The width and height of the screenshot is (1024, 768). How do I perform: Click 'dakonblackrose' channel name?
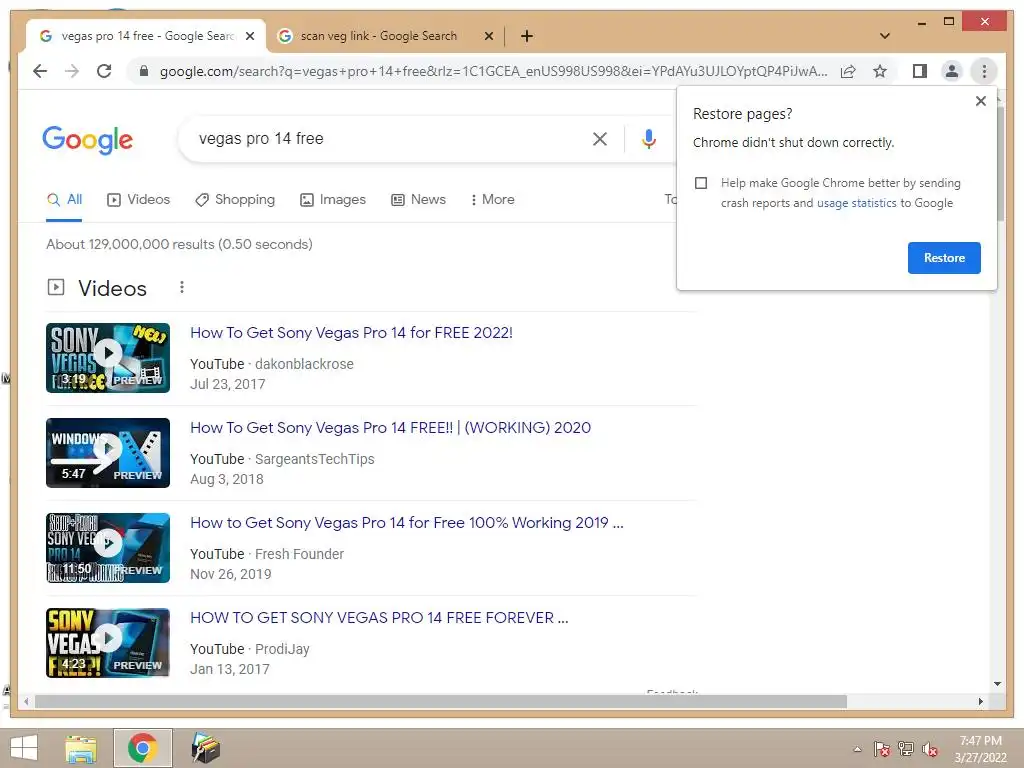pyautogui.click(x=304, y=364)
